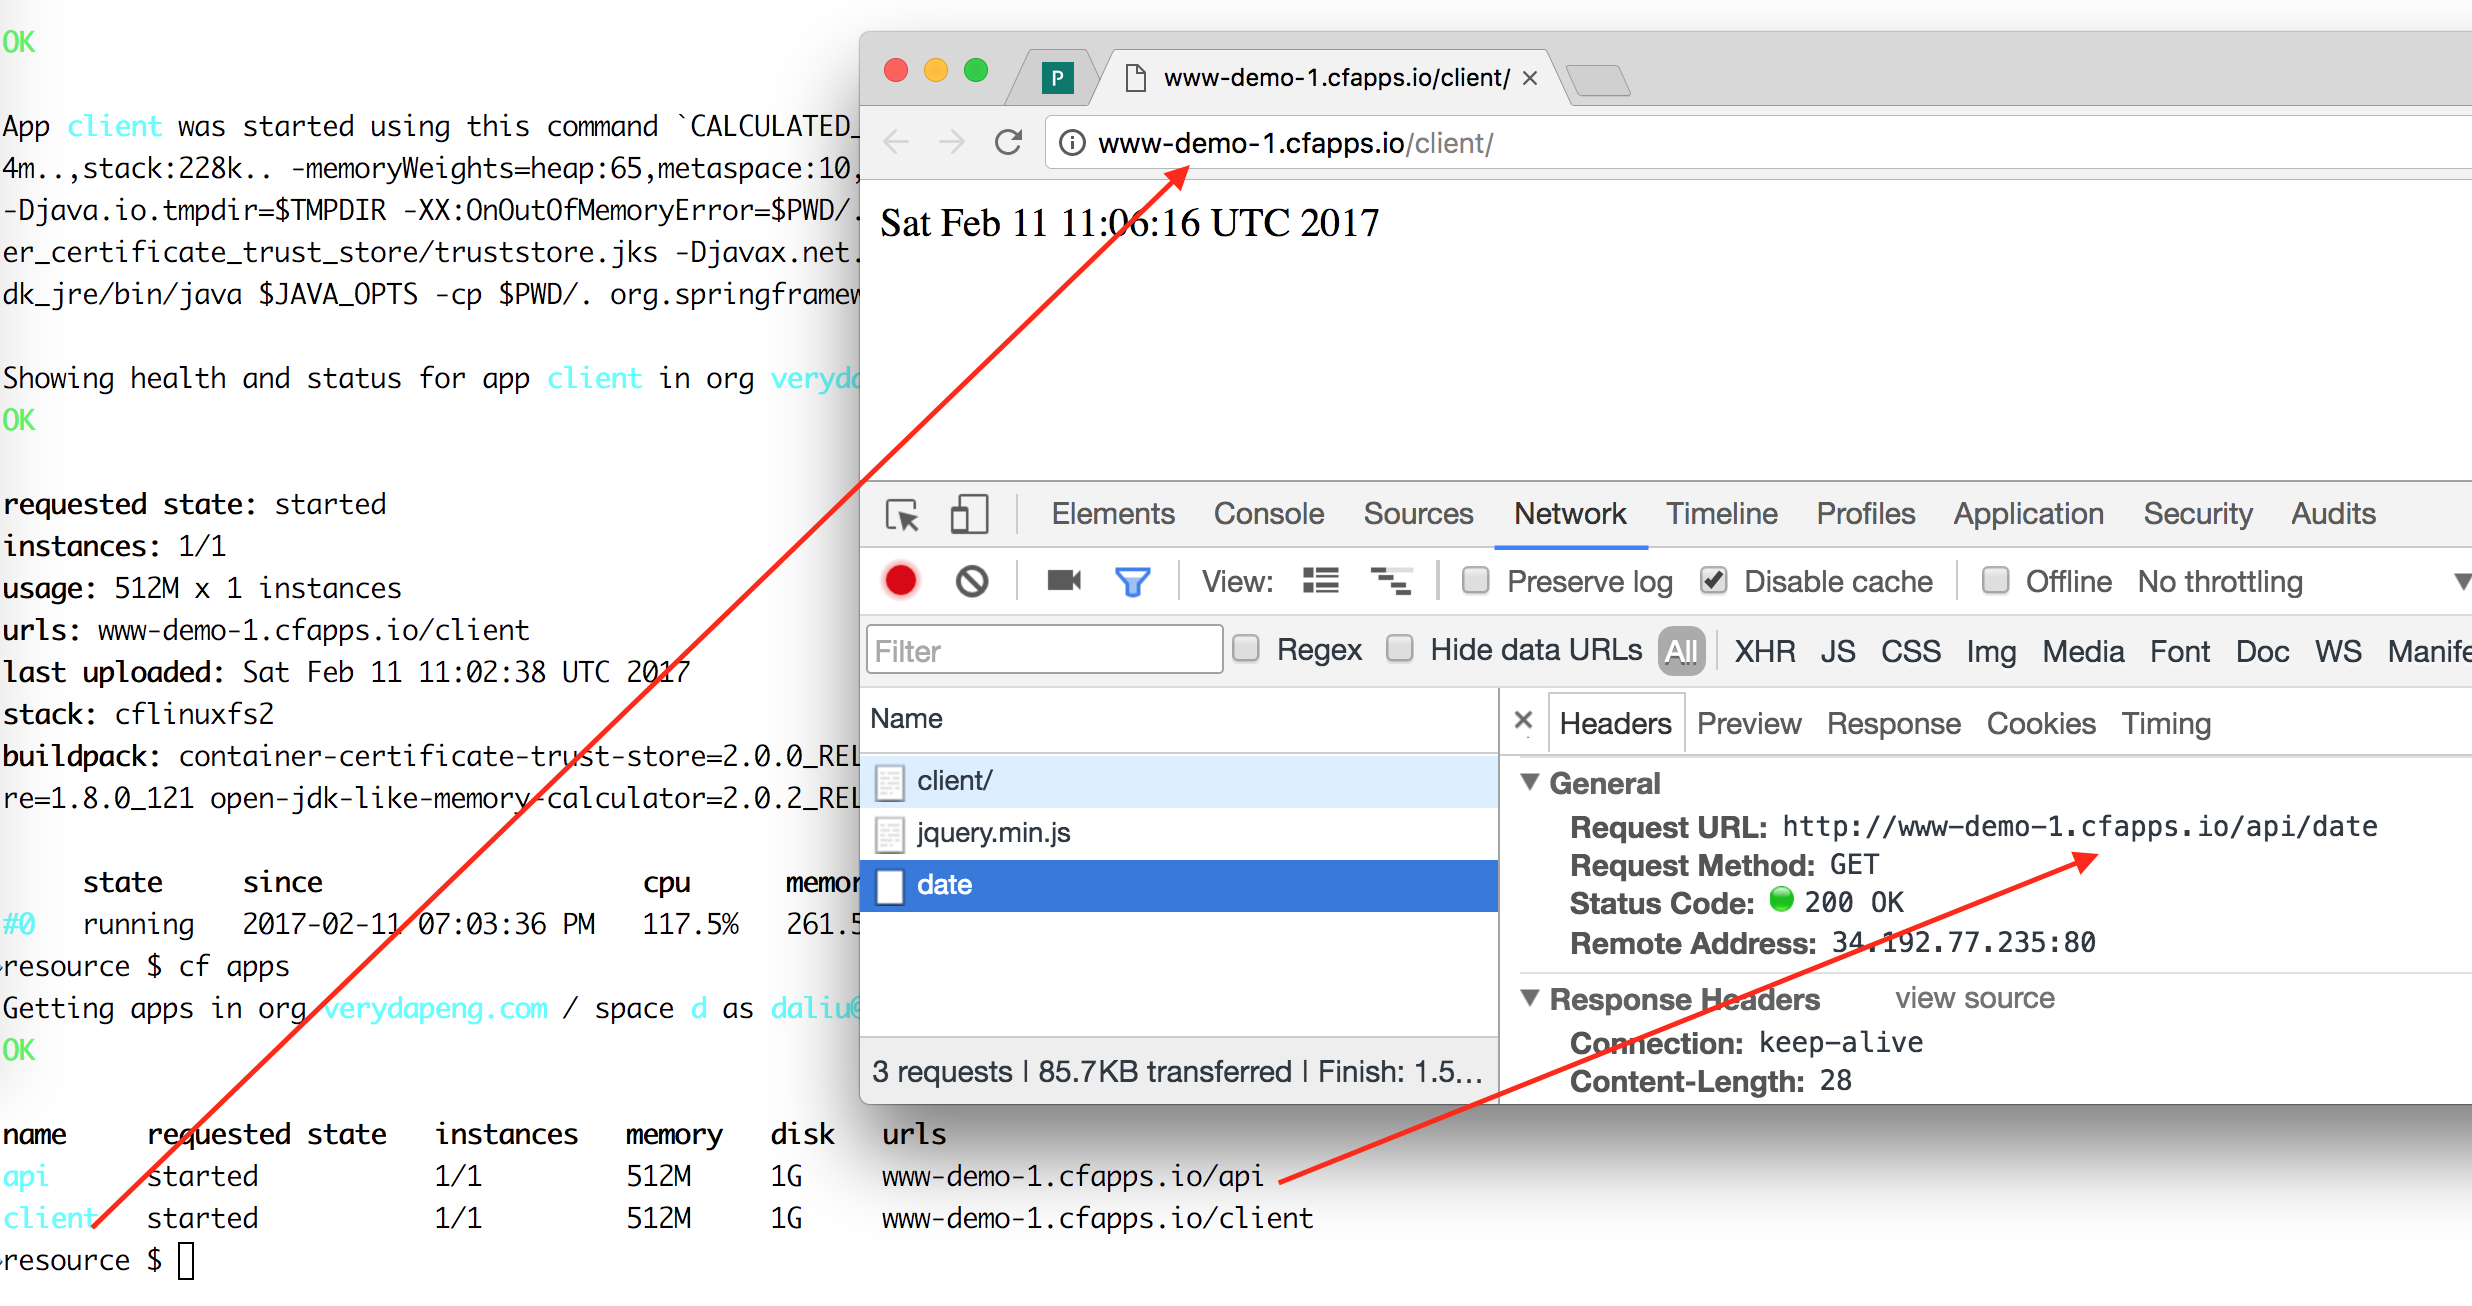This screenshot has height=1306, width=2472.
Task: Toggle the device toolbar icon
Action: pyautogui.click(x=967, y=515)
